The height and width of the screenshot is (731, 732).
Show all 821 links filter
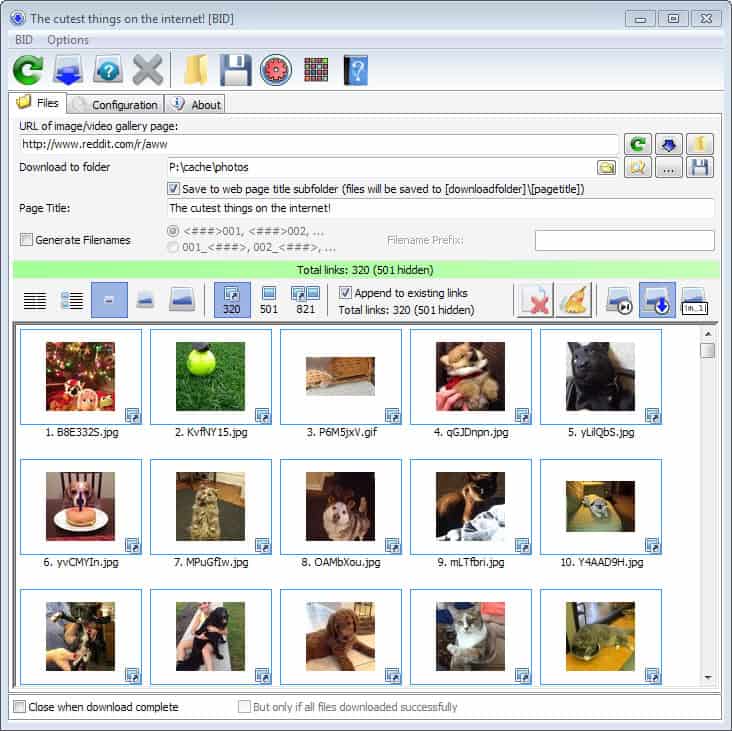tap(305, 300)
